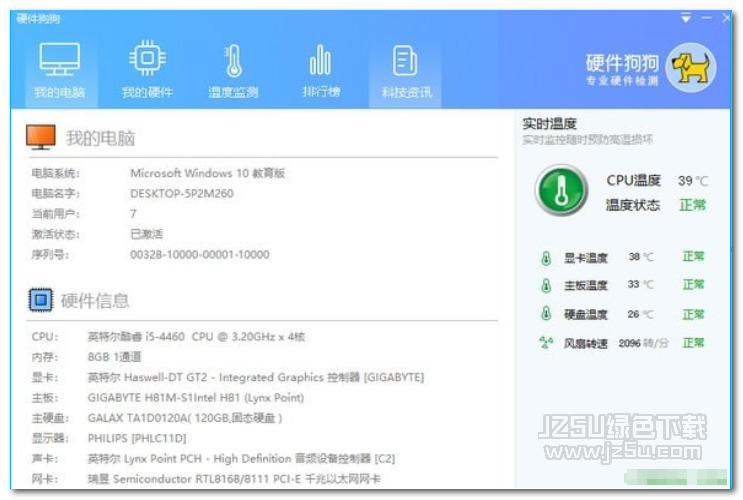The image size is (743, 500).
Task: Select the text Microsoft Windows 10 教育版
Action: pos(208,173)
